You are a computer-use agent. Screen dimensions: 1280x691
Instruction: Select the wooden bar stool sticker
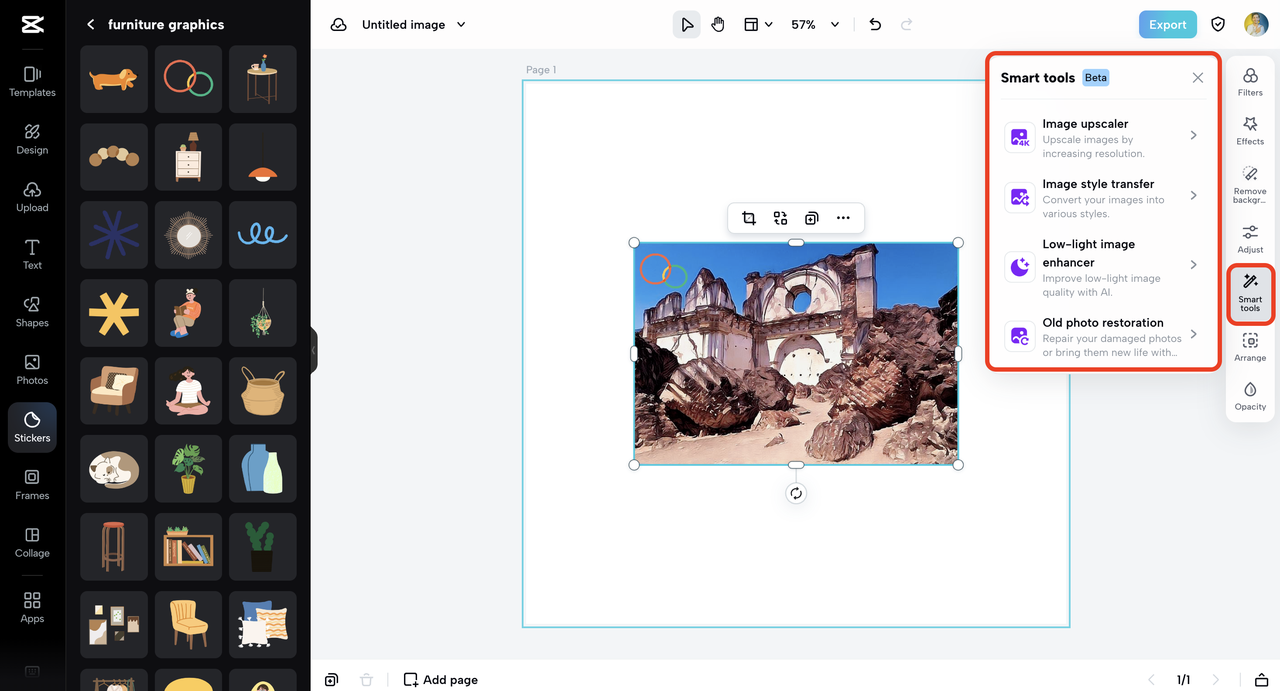(114, 547)
